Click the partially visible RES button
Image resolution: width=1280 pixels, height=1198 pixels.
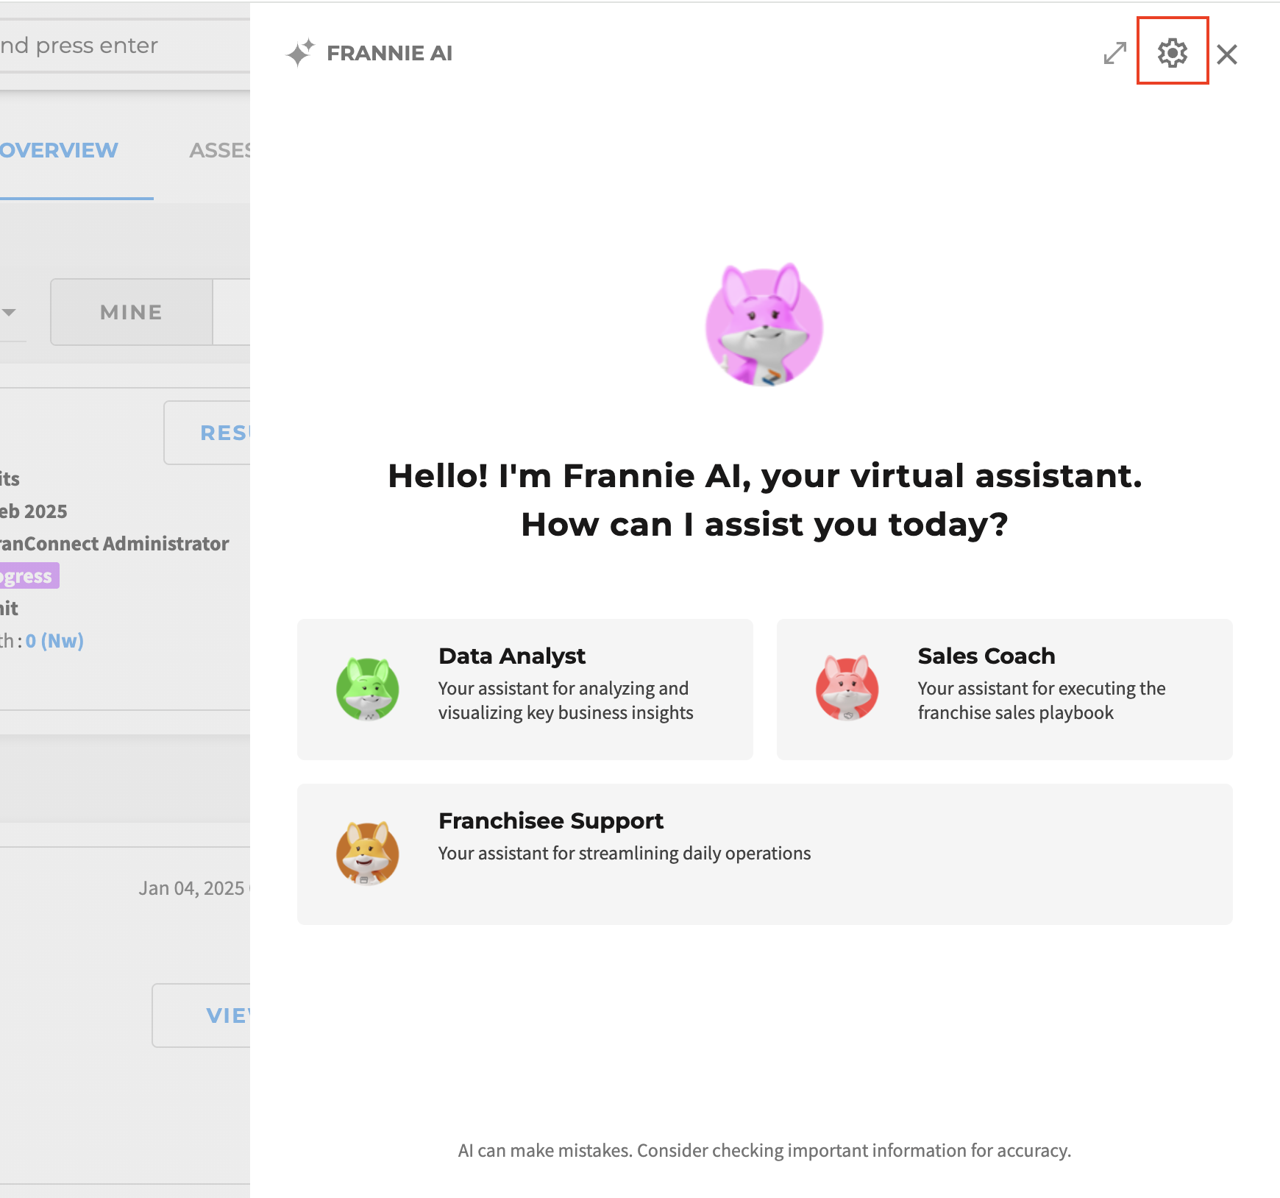tap(223, 433)
